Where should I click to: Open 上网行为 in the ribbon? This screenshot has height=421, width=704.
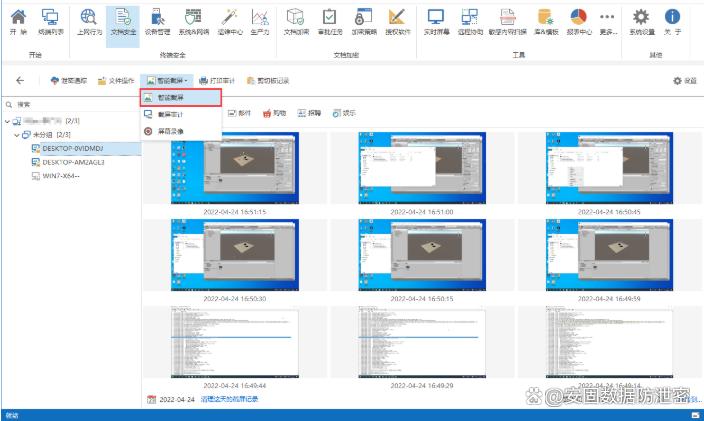[88, 21]
